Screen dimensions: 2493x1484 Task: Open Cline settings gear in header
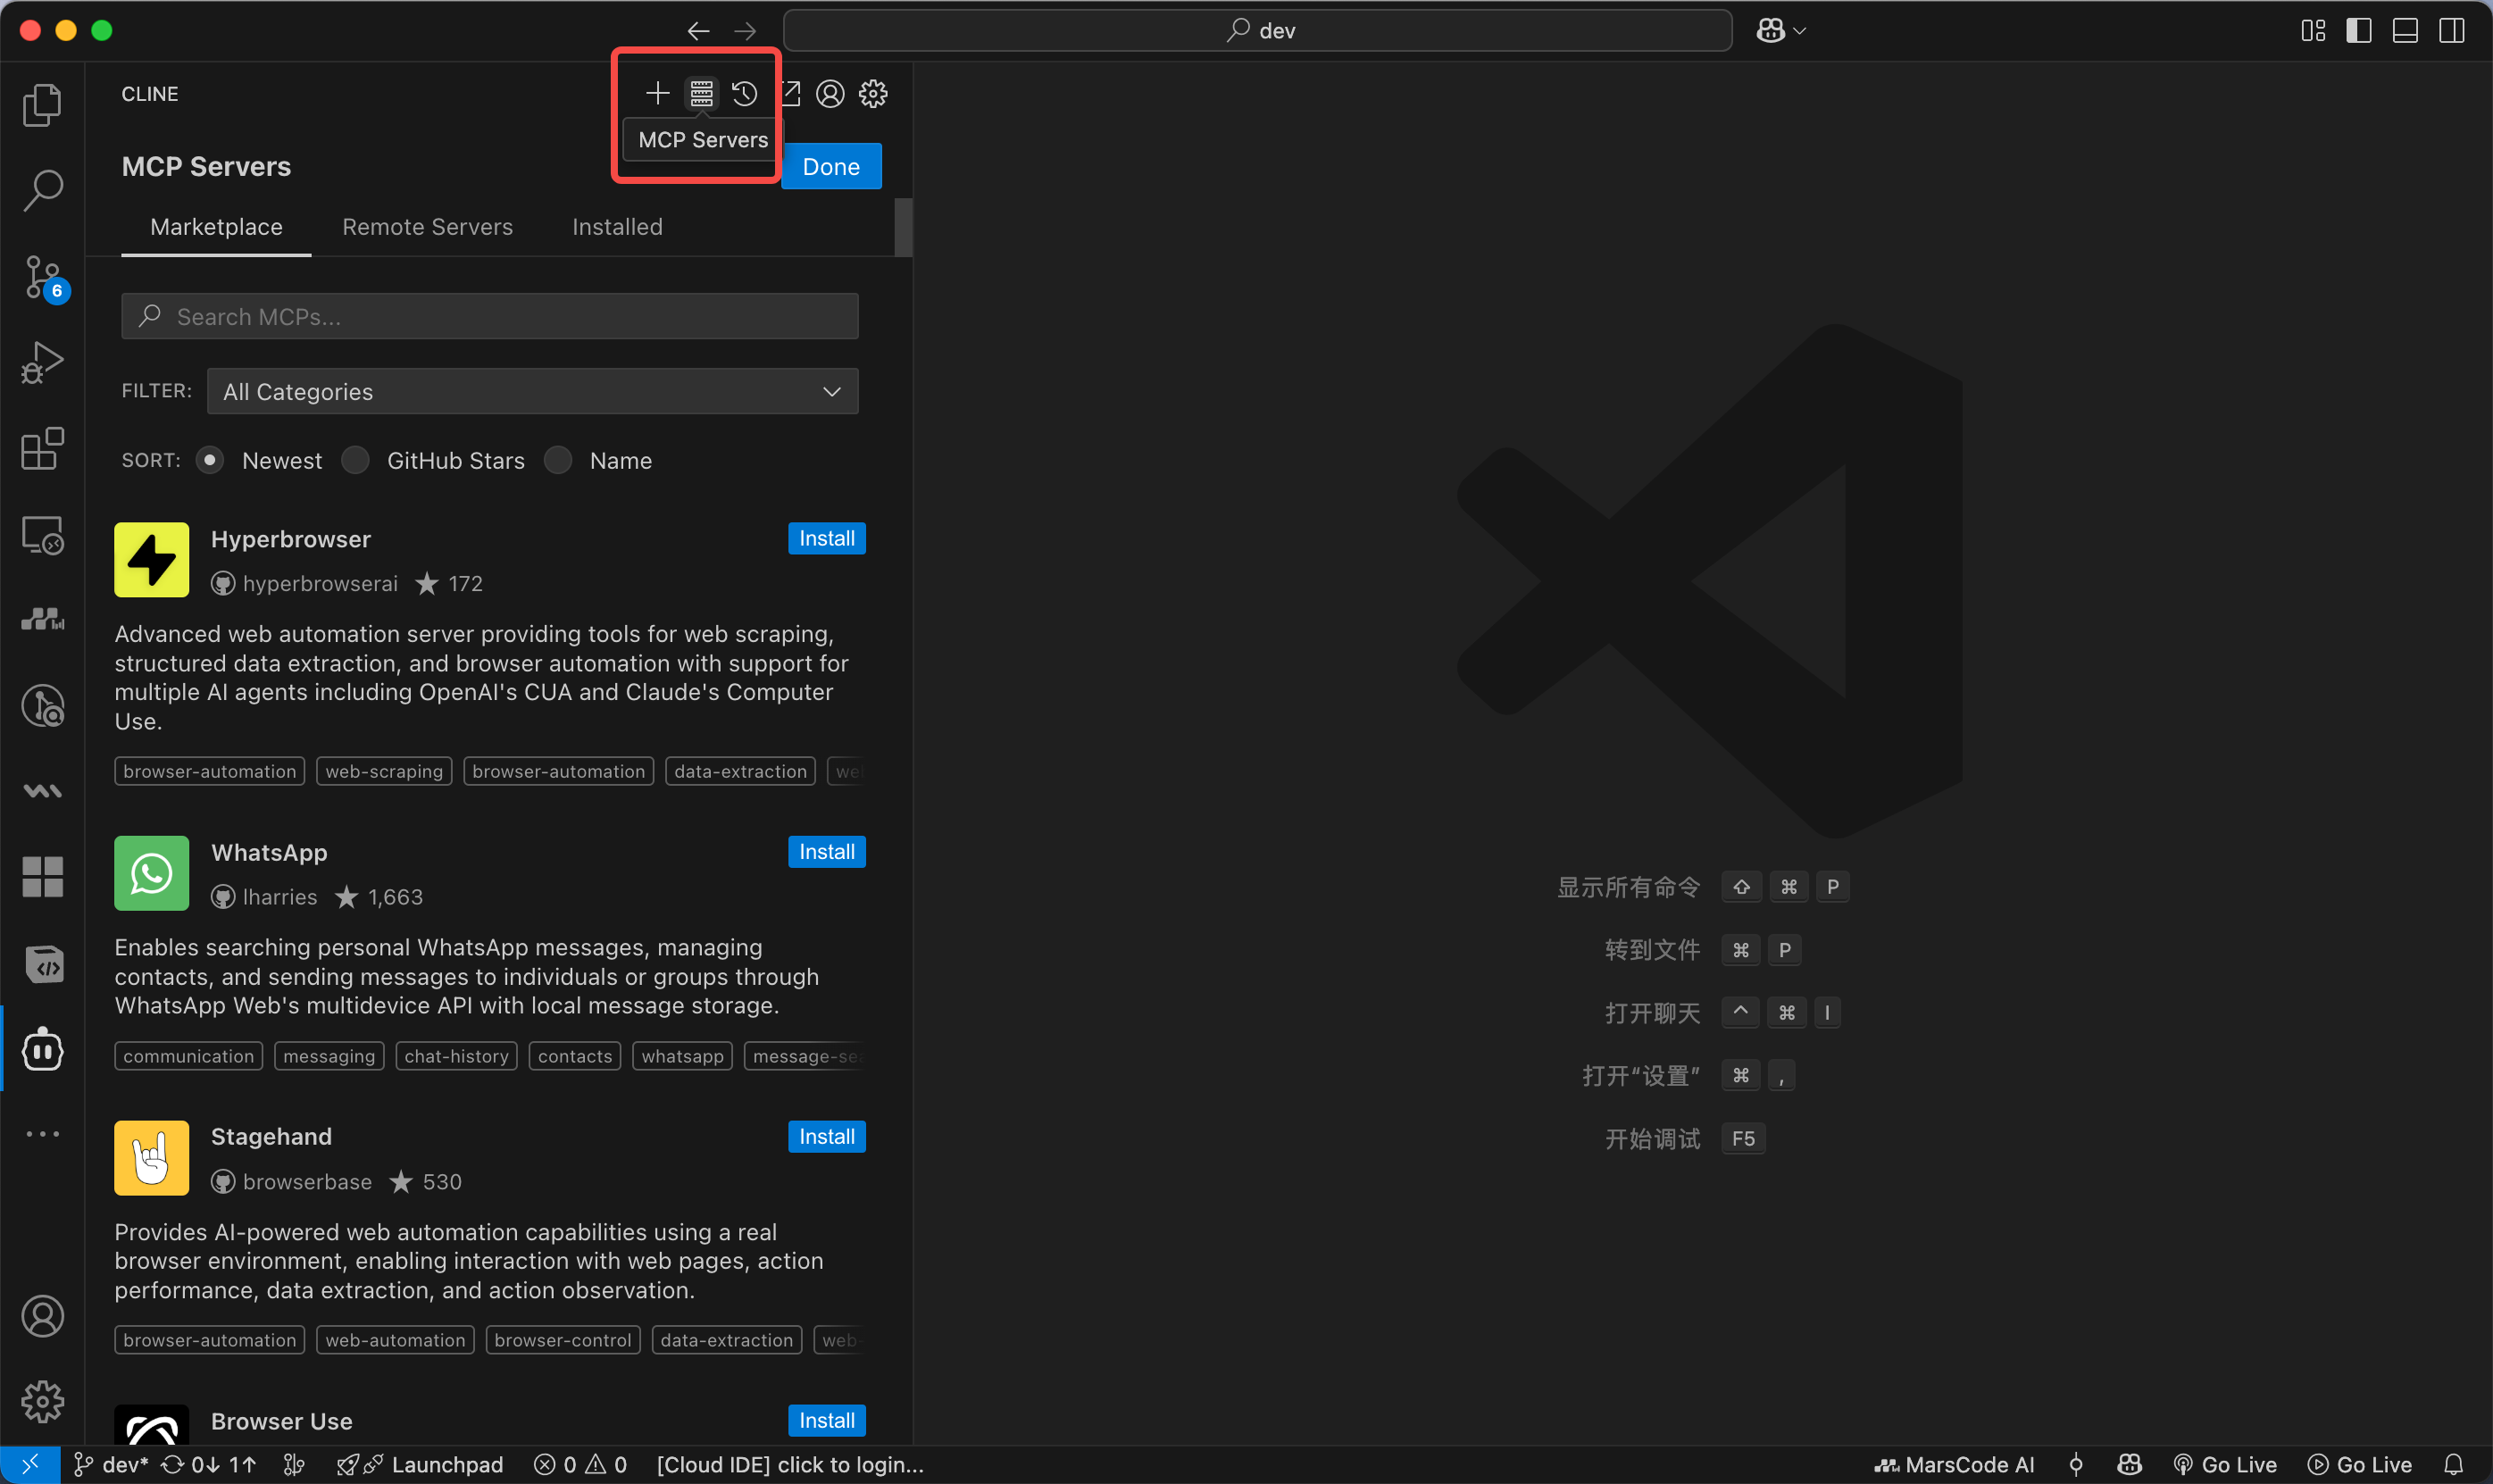click(873, 93)
